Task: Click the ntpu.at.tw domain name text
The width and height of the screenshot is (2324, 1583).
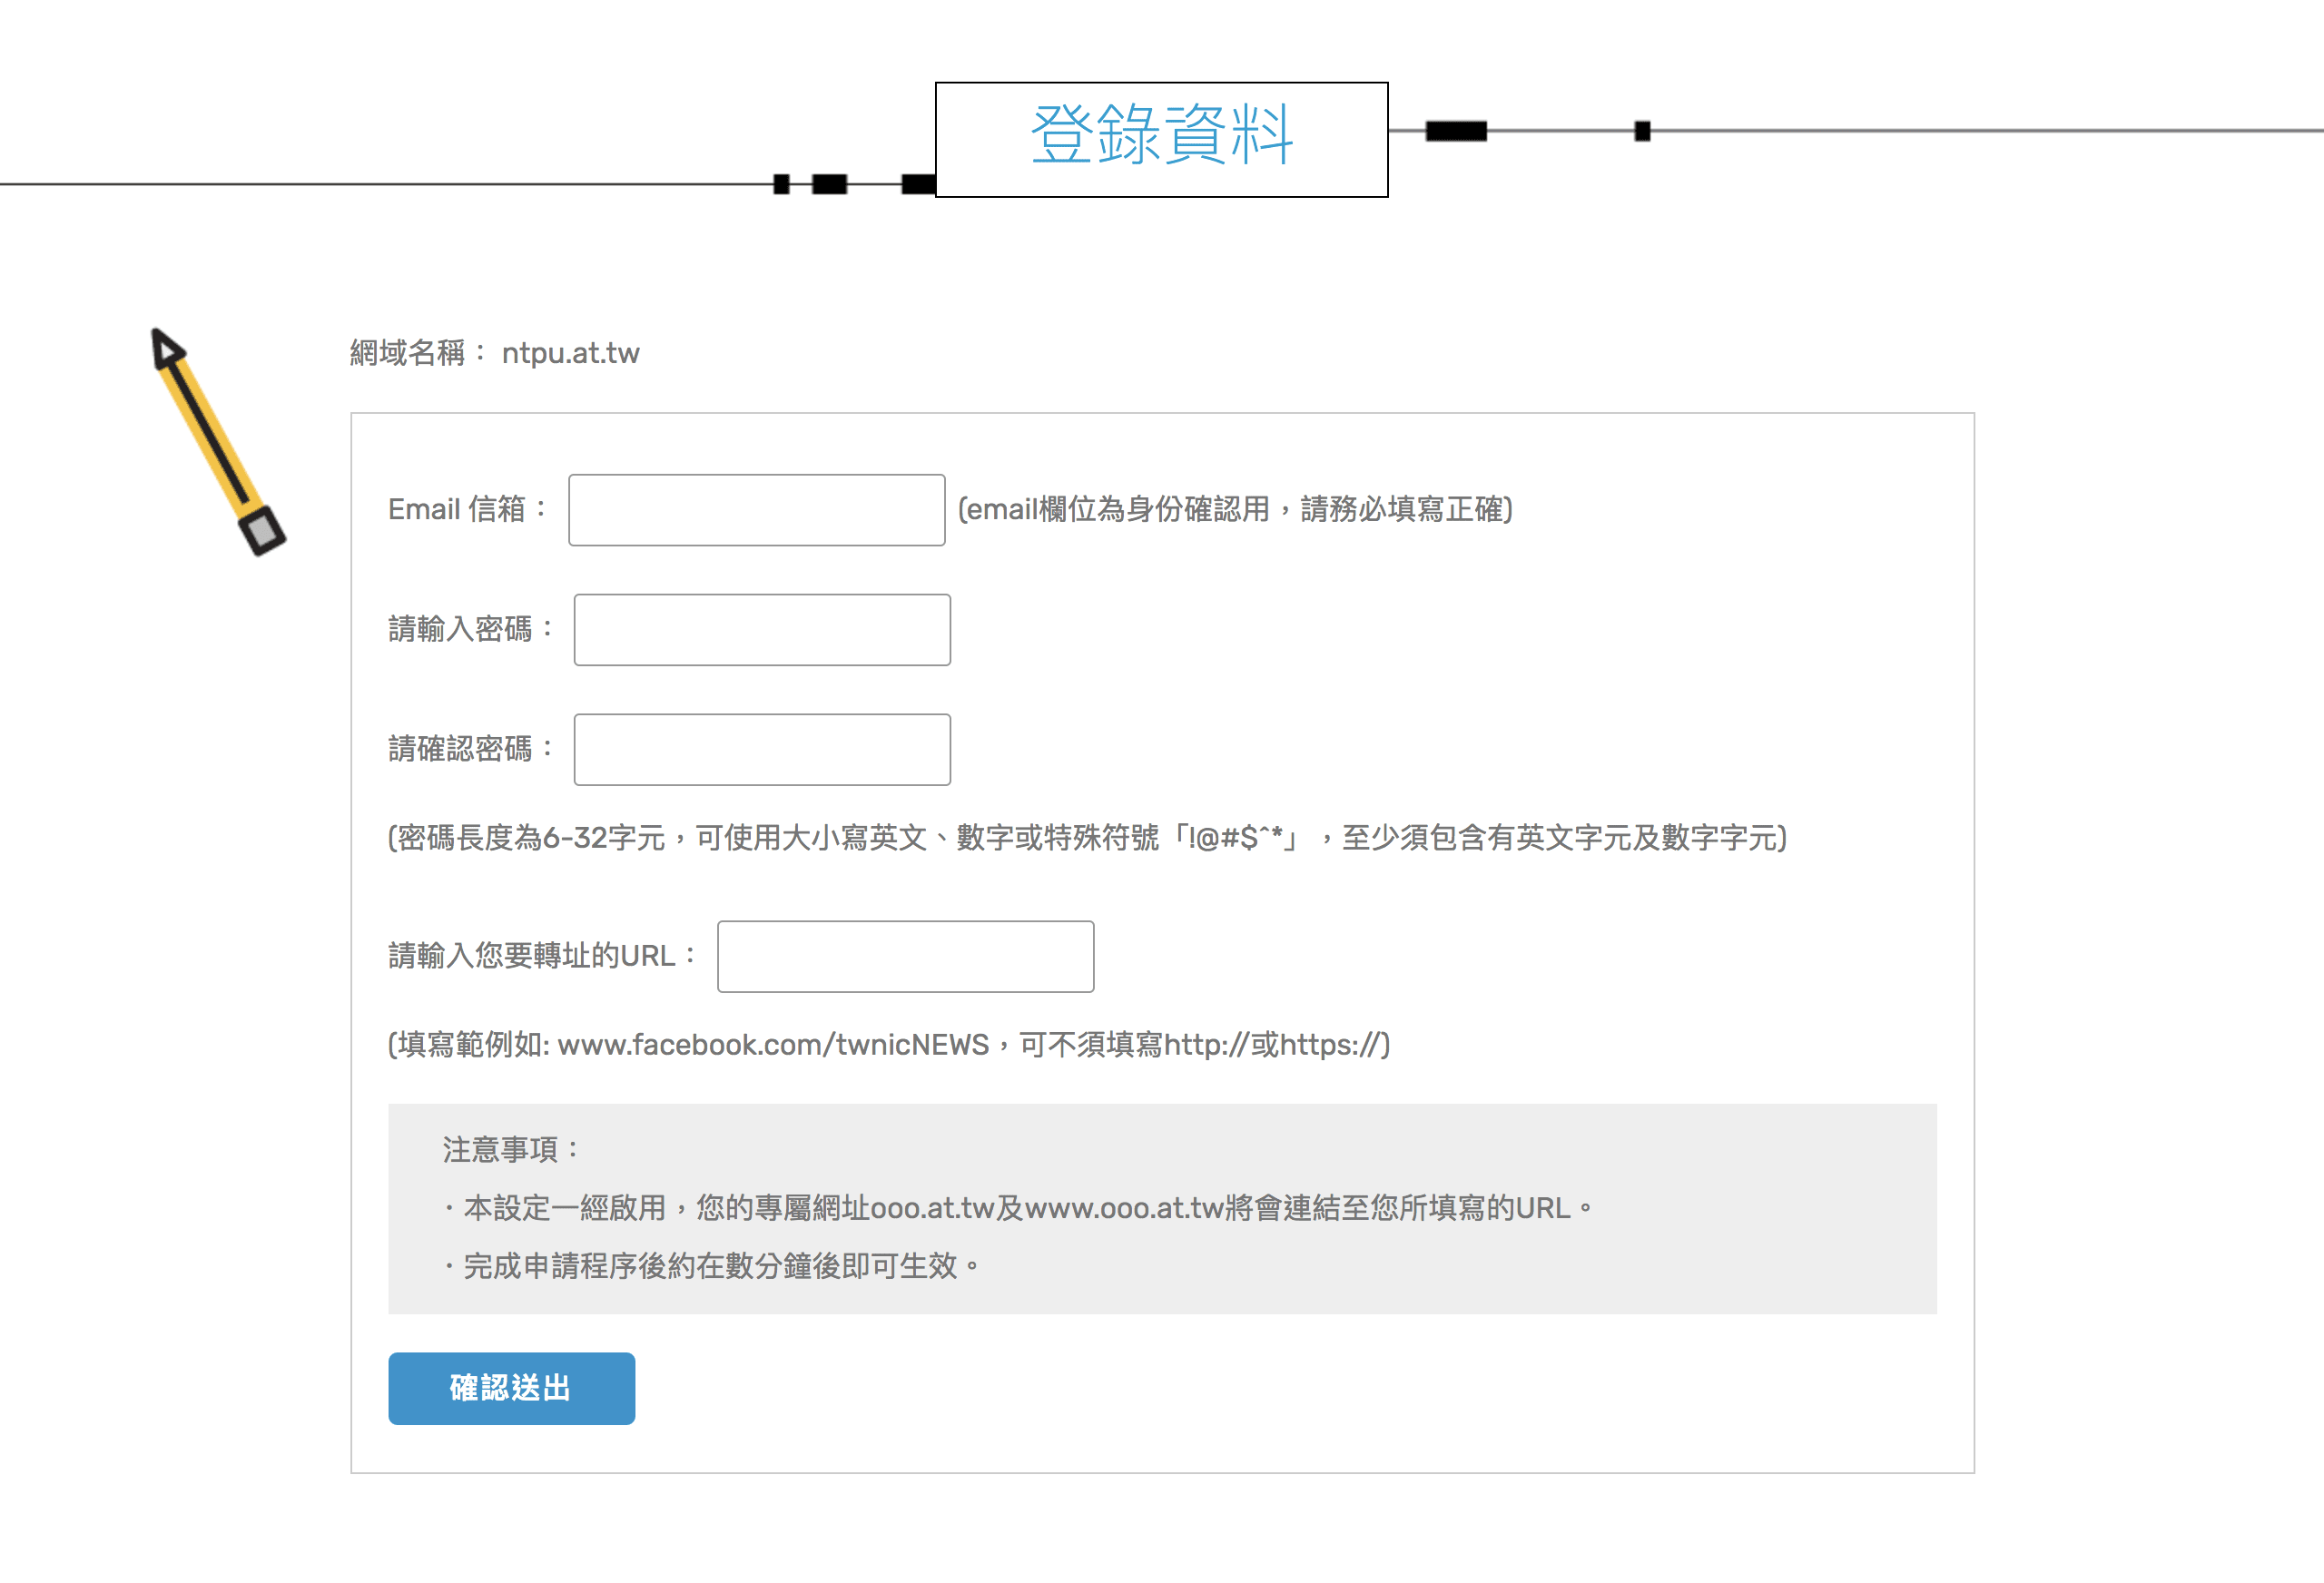Action: pos(570,353)
